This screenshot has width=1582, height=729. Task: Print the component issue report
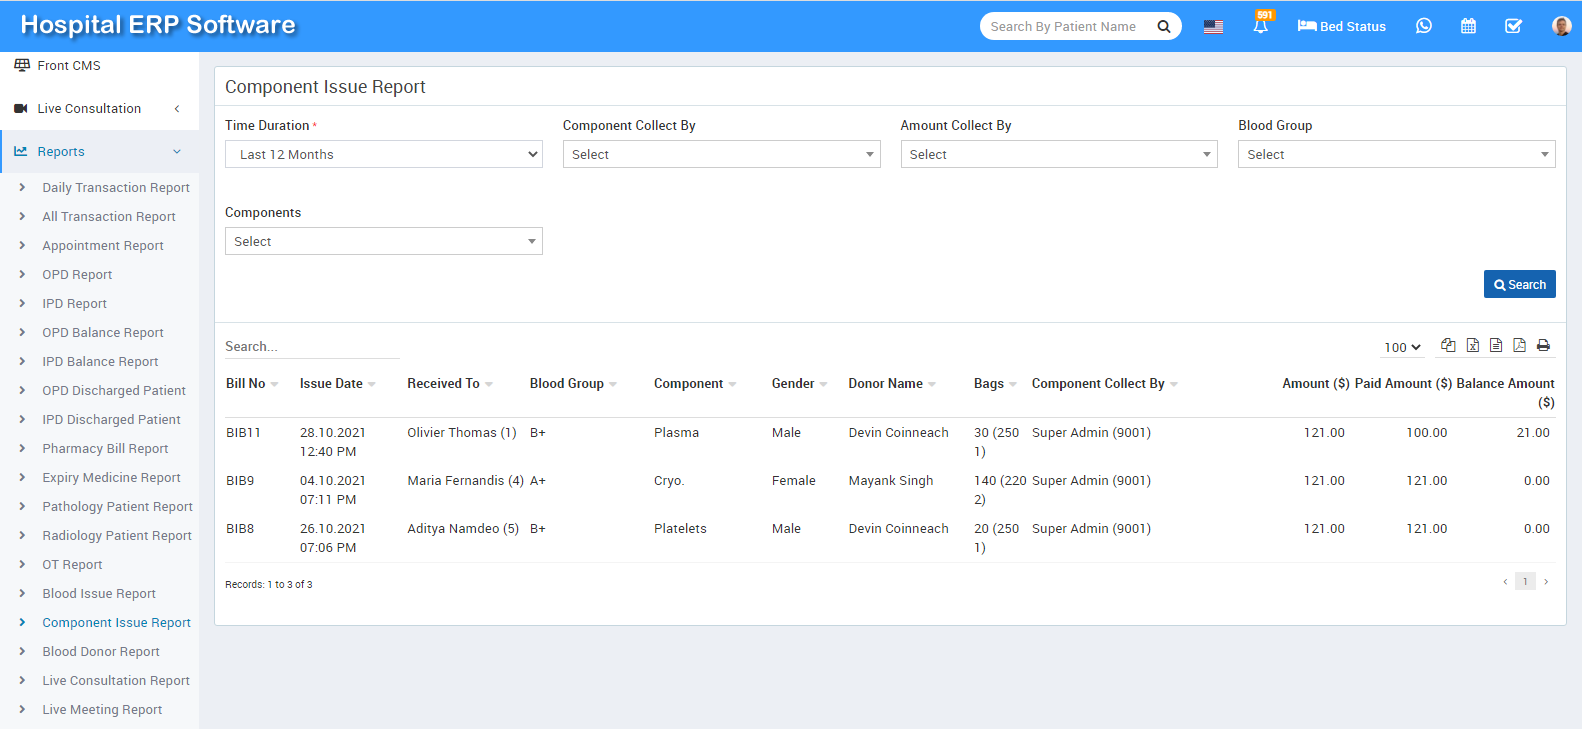(1543, 346)
